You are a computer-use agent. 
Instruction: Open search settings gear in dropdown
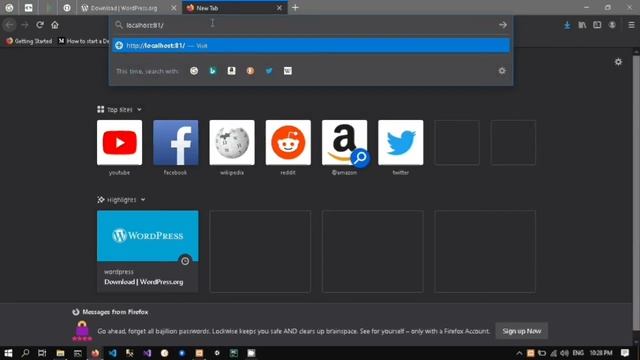pyautogui.click(x=502, y=71)
